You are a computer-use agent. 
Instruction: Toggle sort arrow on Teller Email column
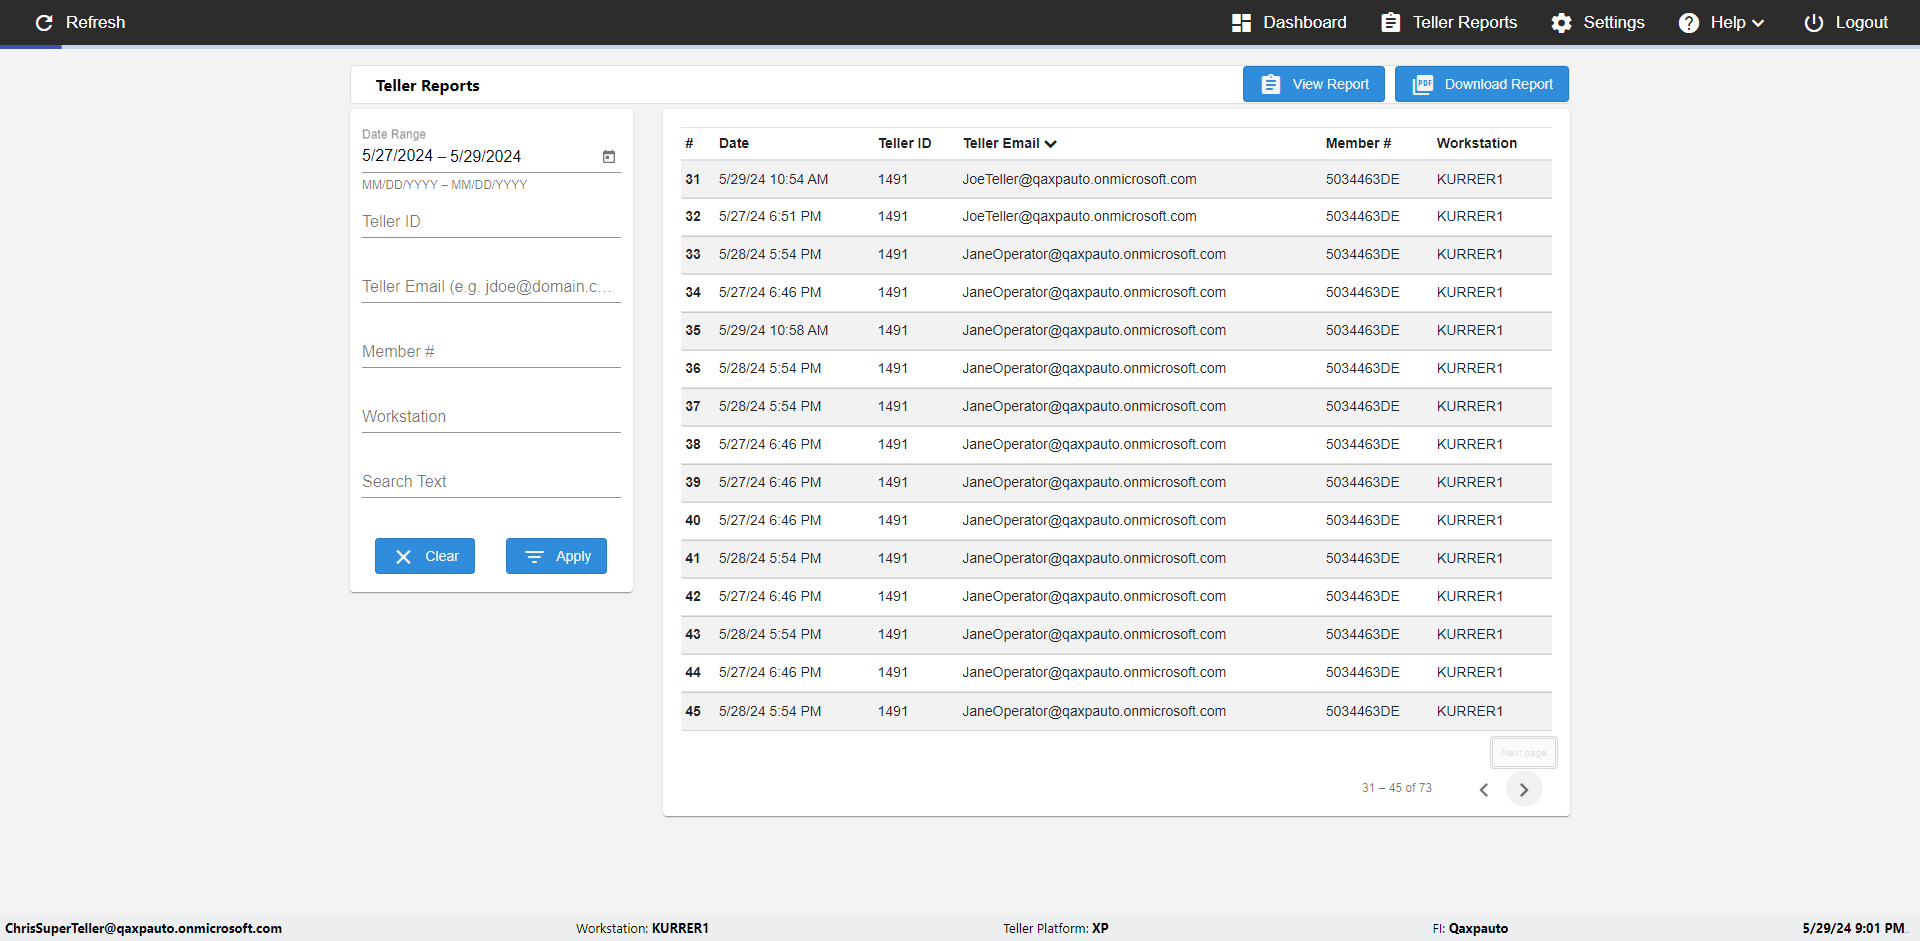click(1051, 144)
